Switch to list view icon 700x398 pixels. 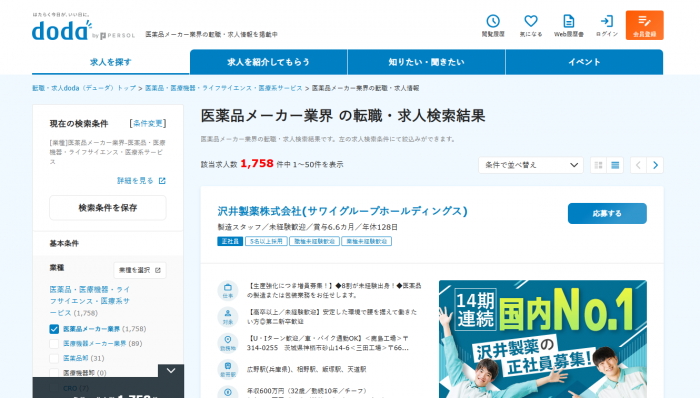click(x=615, y=165)
